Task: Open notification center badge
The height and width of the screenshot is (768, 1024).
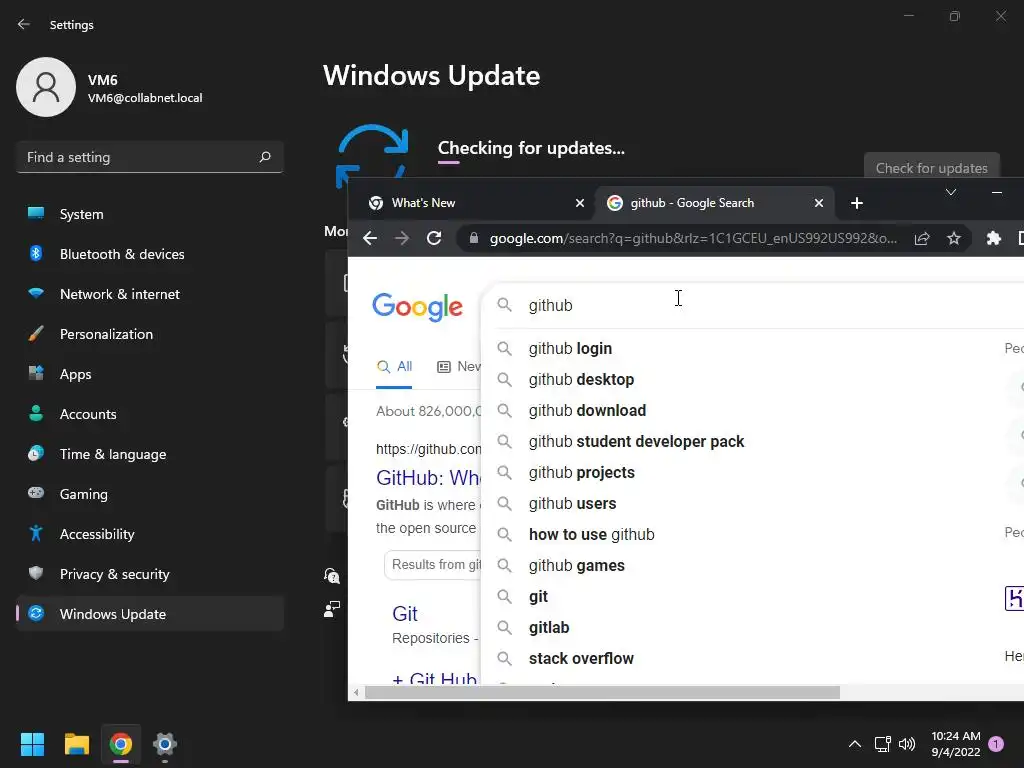Action: (996, 743)
